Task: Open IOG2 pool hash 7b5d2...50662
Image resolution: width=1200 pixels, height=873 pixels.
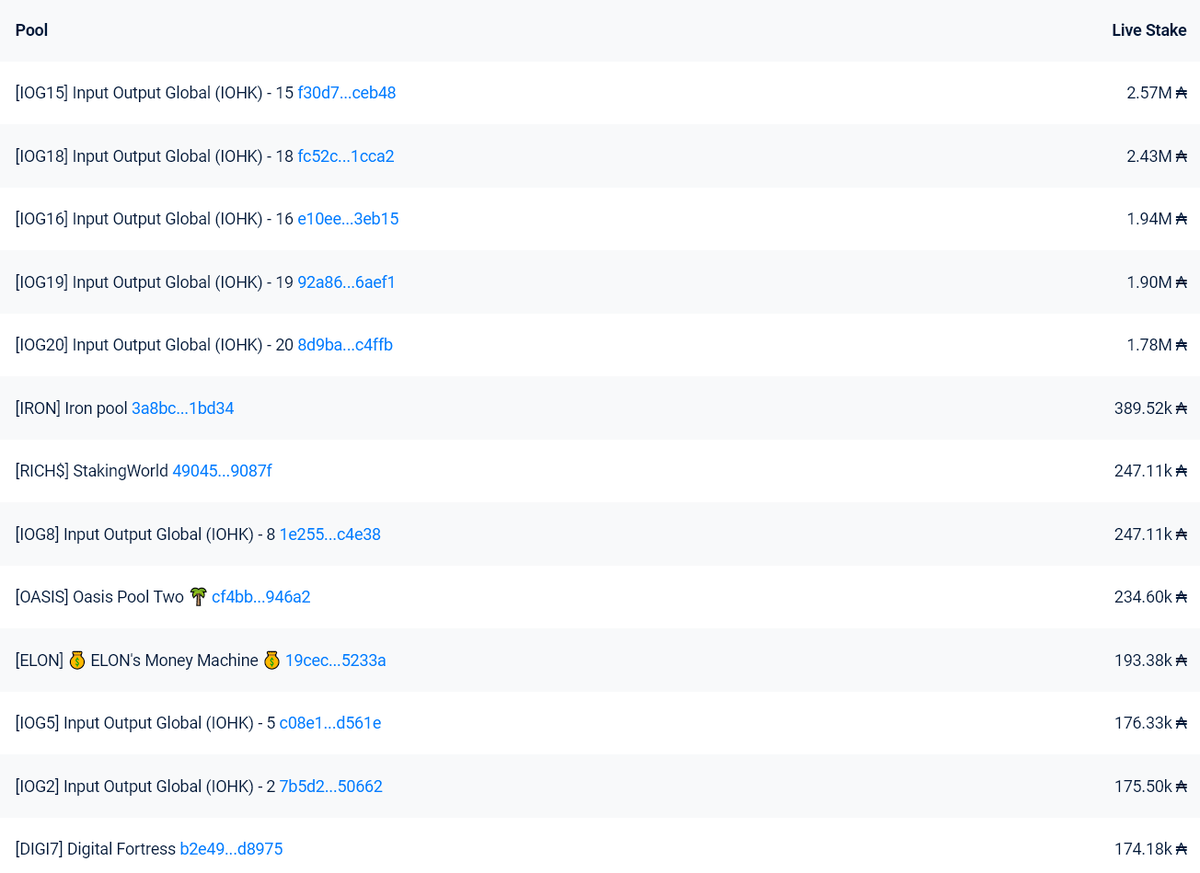Action: (x=331, y=786)
